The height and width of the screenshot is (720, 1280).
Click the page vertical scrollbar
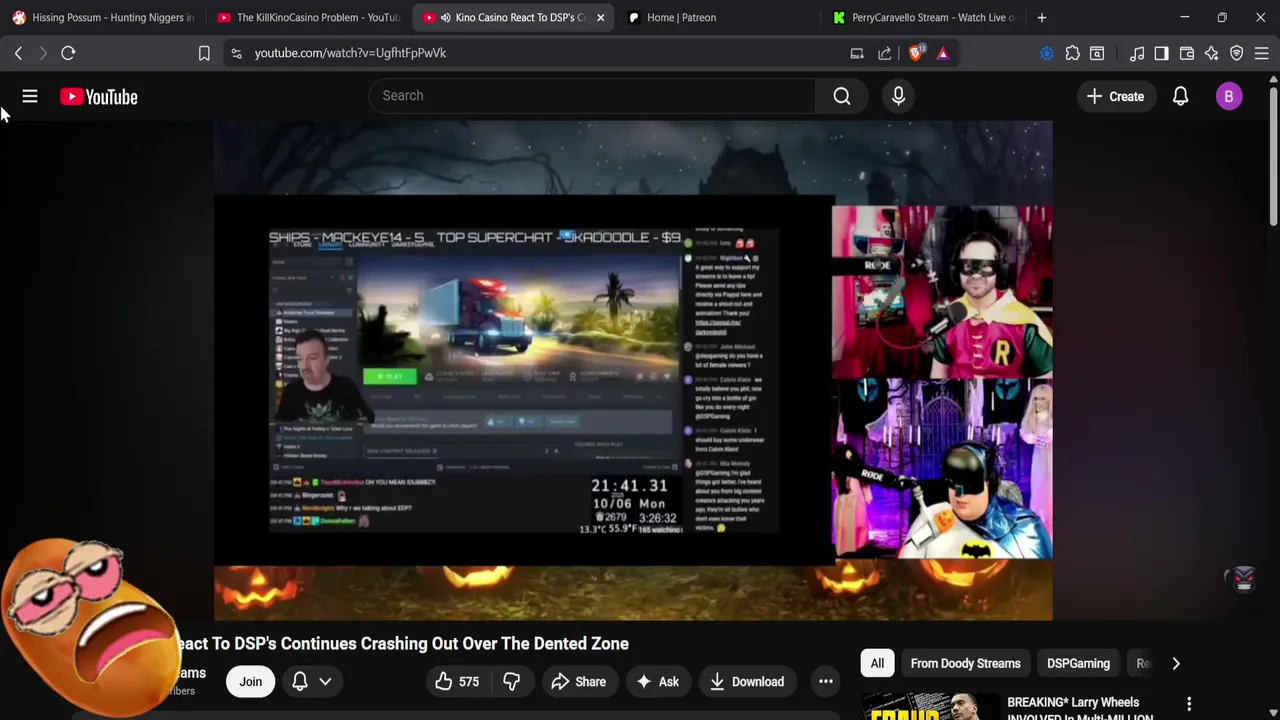click(1273, 155)
